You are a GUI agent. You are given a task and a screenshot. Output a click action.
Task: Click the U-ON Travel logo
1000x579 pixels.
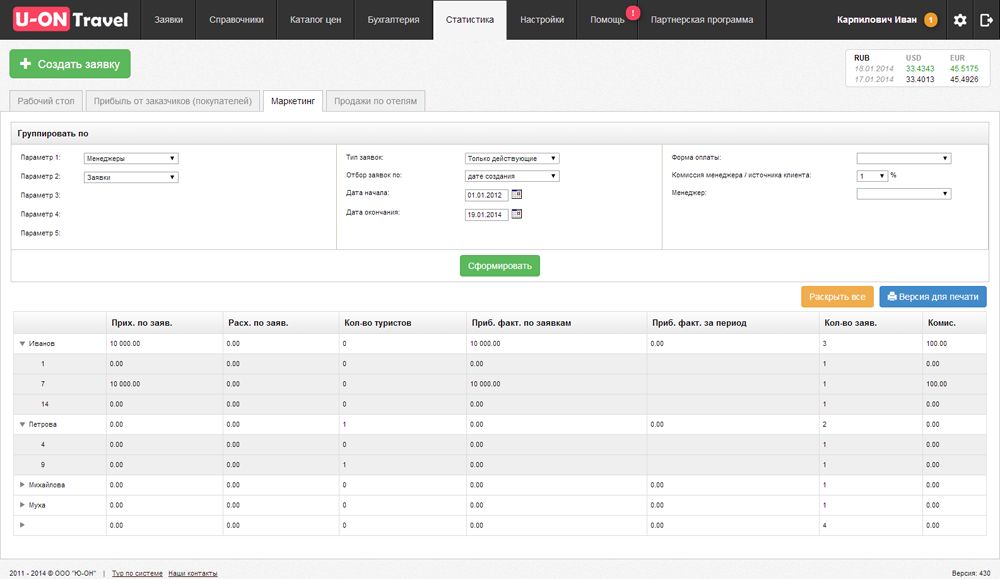(71, 20)
